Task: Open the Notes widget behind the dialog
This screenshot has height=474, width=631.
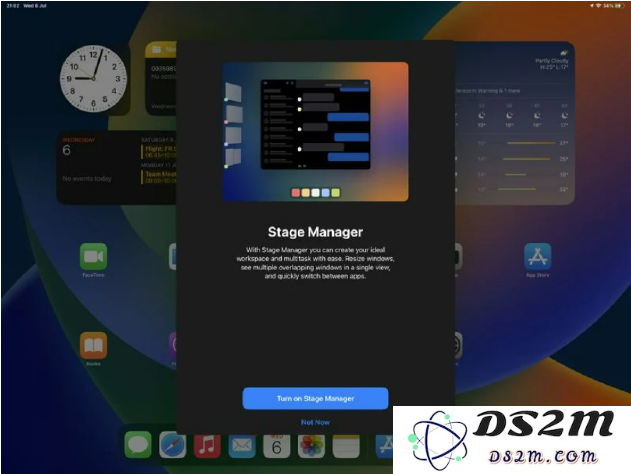Action: pos(161,78)
